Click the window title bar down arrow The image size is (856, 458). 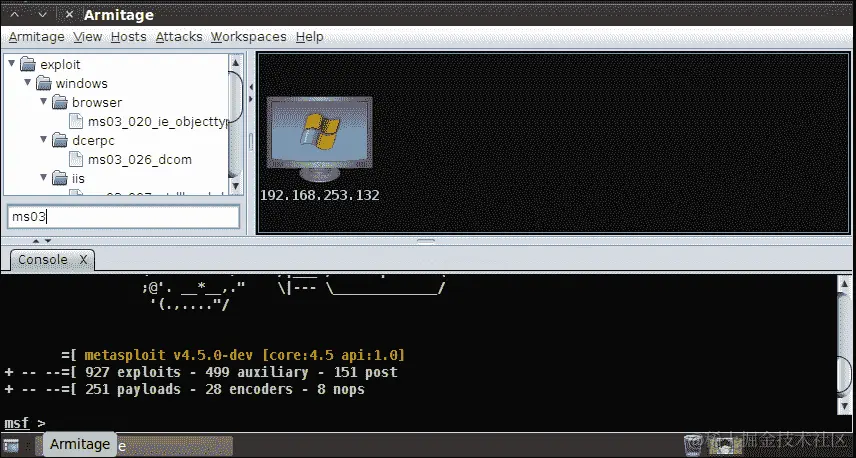tap(43, 14)
